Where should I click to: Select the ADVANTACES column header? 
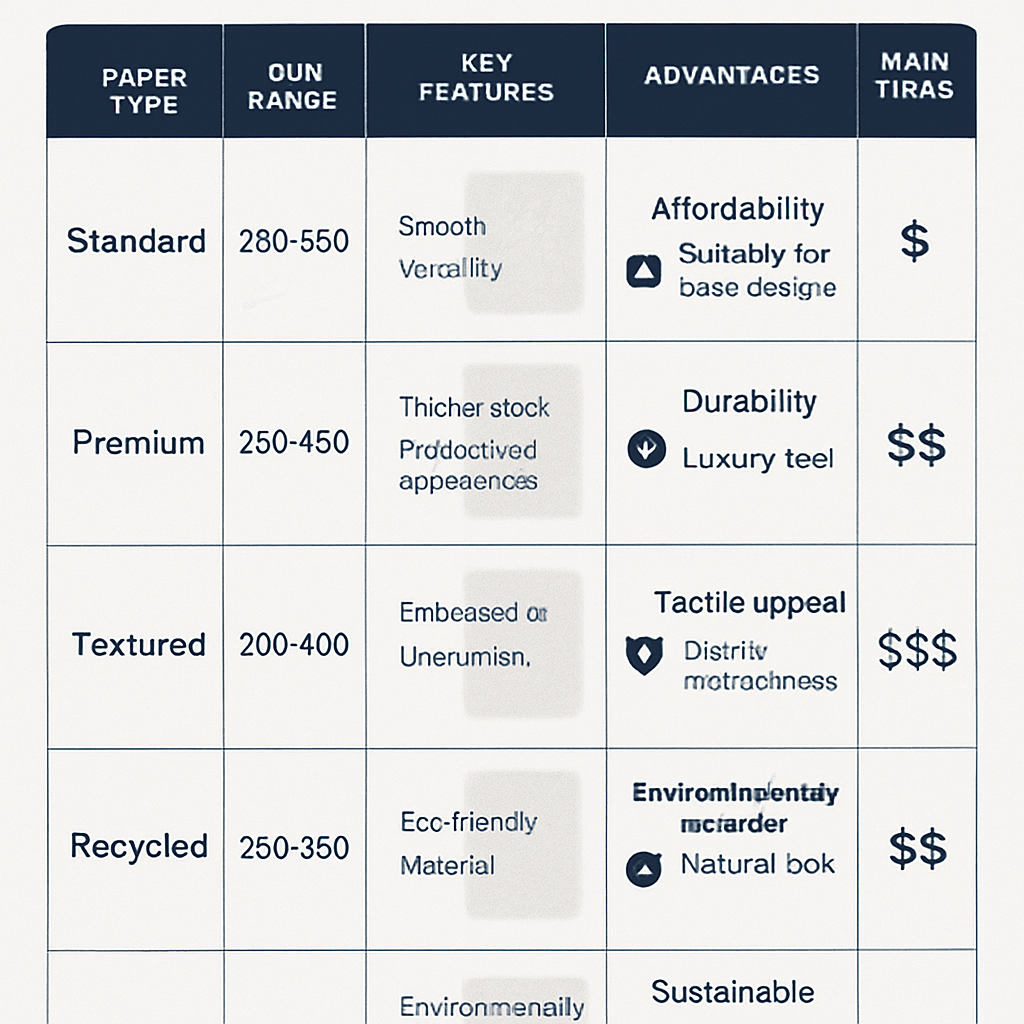(x=732, y=75)
